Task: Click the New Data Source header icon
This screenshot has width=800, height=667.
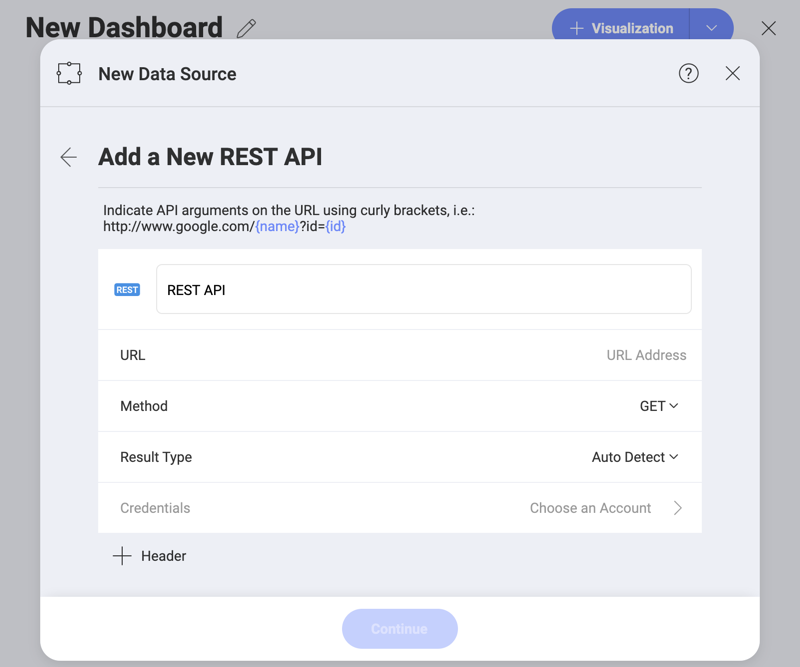Action: tap(69, 73)
